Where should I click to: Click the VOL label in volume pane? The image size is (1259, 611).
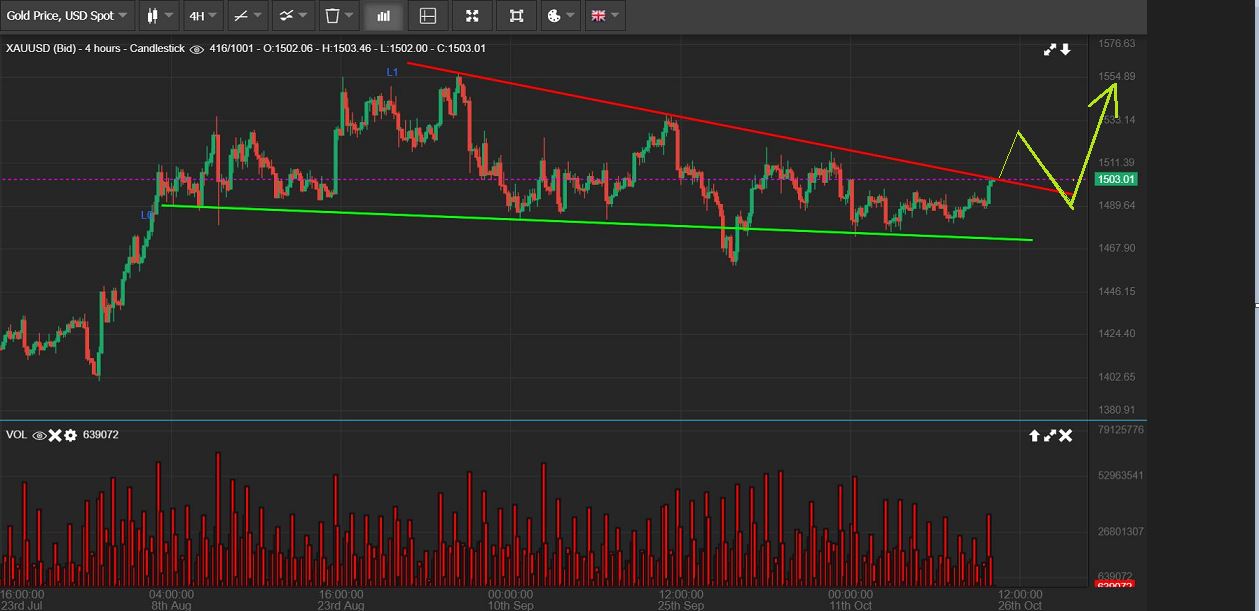pyautogui.click(x=17, y=435)
